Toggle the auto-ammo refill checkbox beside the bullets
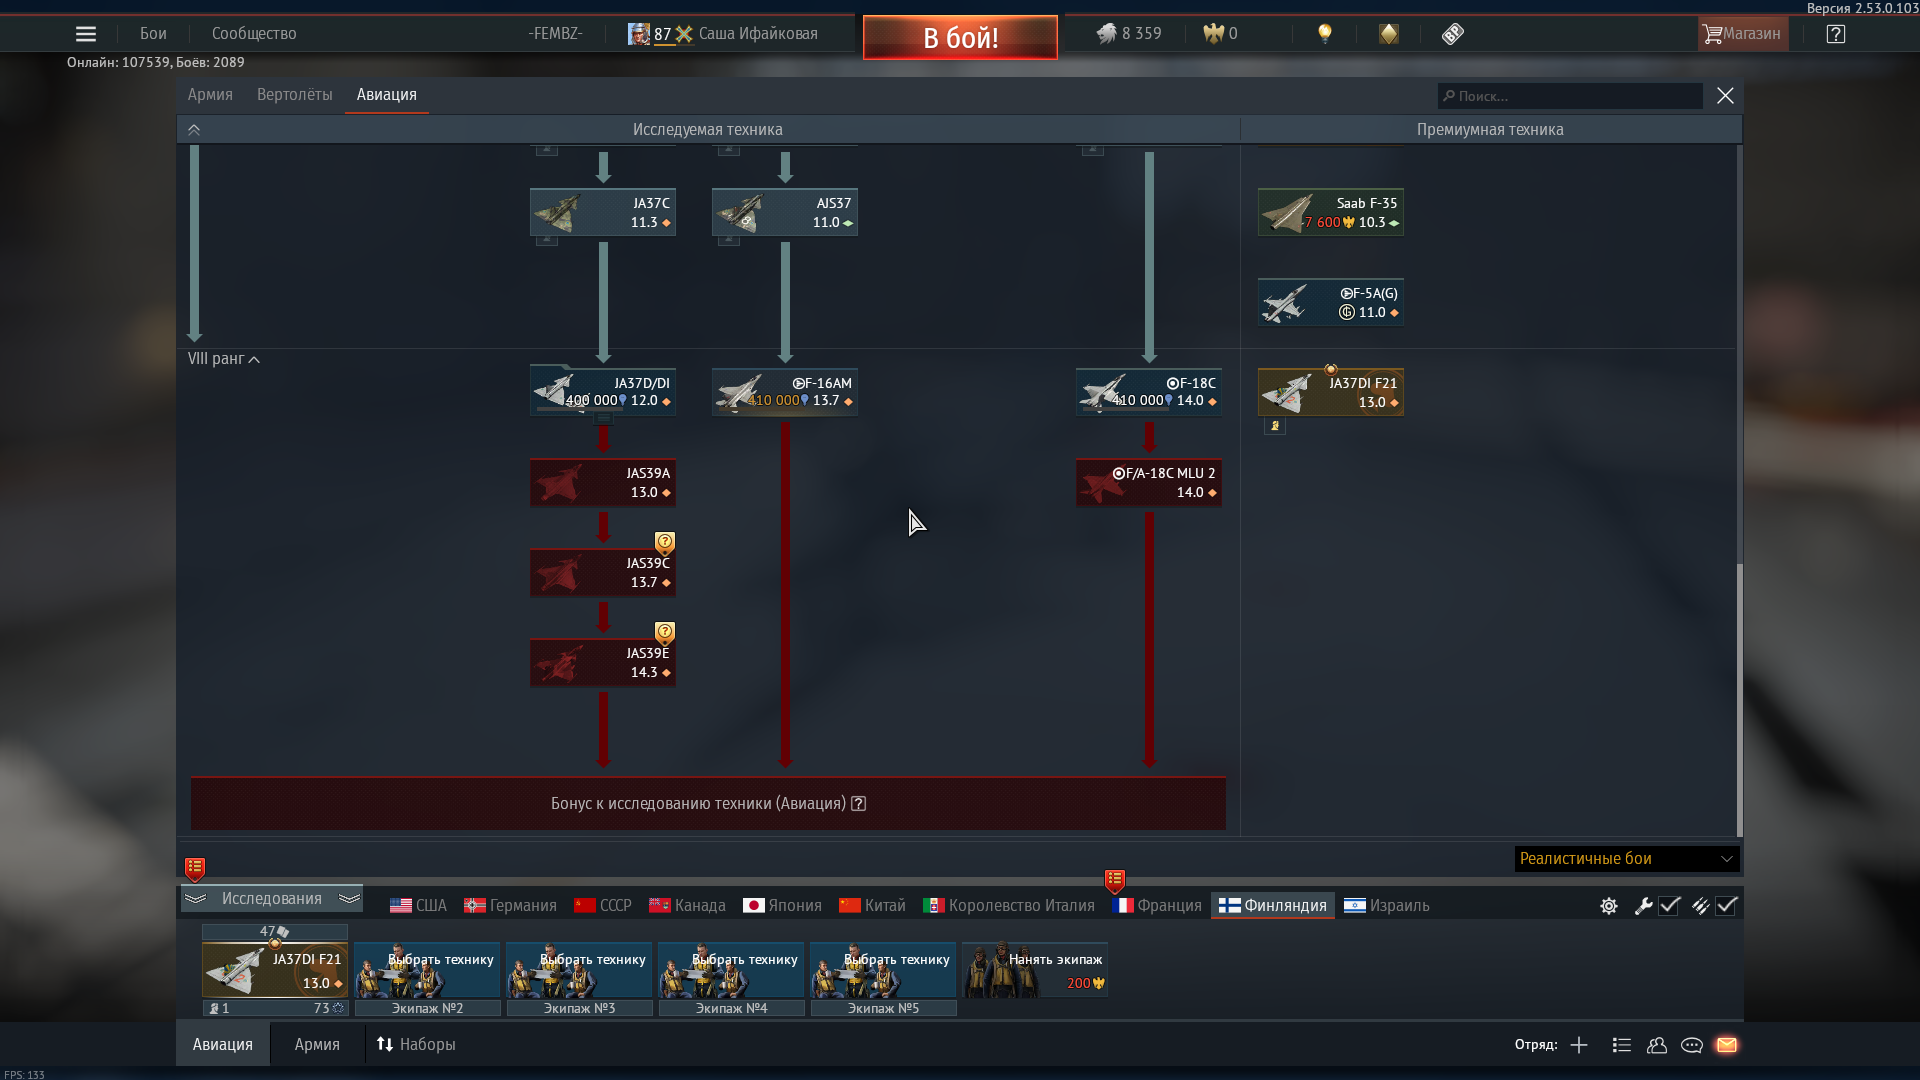The height and width of the screenshot is (1080, 1920). pyautogui.click(x=1727, y=906)
